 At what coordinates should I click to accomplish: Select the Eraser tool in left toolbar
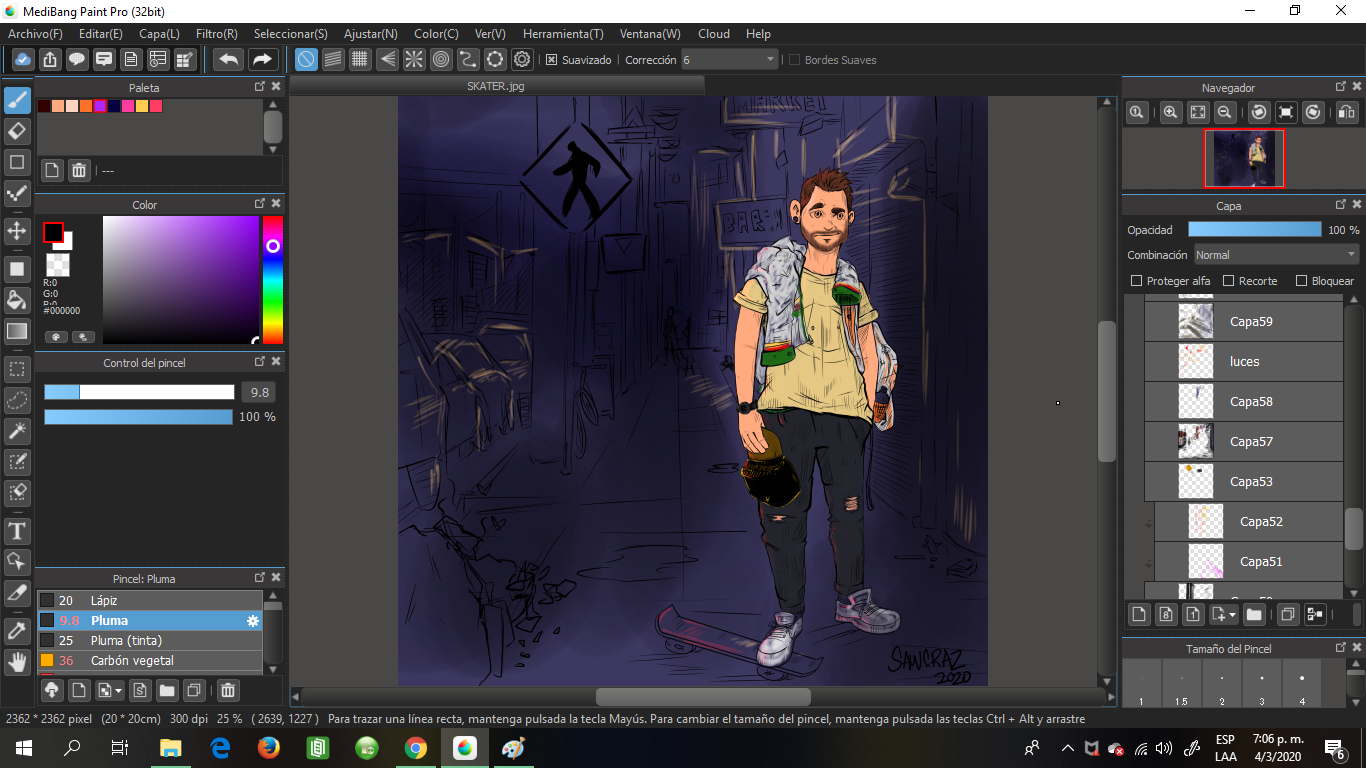(17, 131)
